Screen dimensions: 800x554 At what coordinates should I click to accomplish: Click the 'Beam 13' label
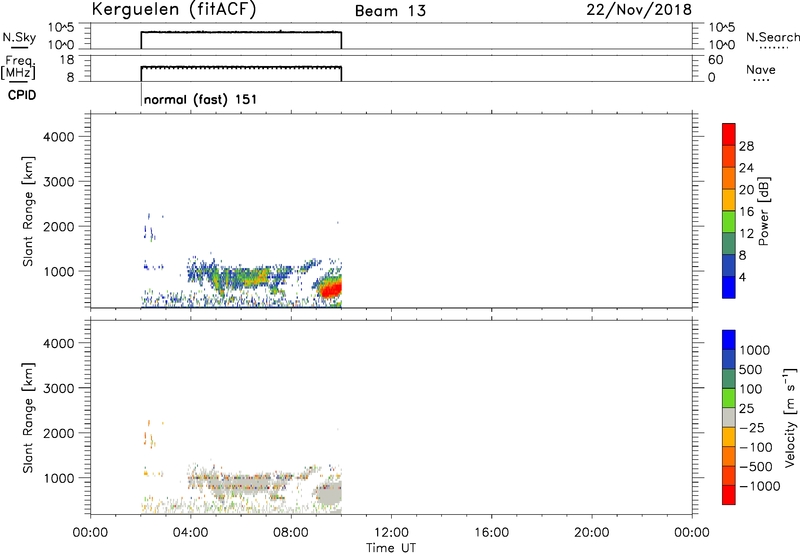(x=390, y=11)
